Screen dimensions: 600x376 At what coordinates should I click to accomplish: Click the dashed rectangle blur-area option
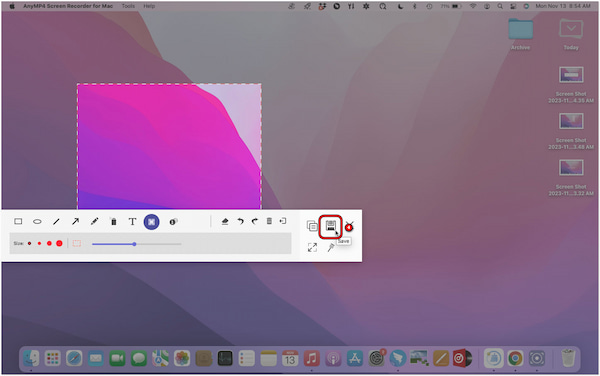[77, 243]
